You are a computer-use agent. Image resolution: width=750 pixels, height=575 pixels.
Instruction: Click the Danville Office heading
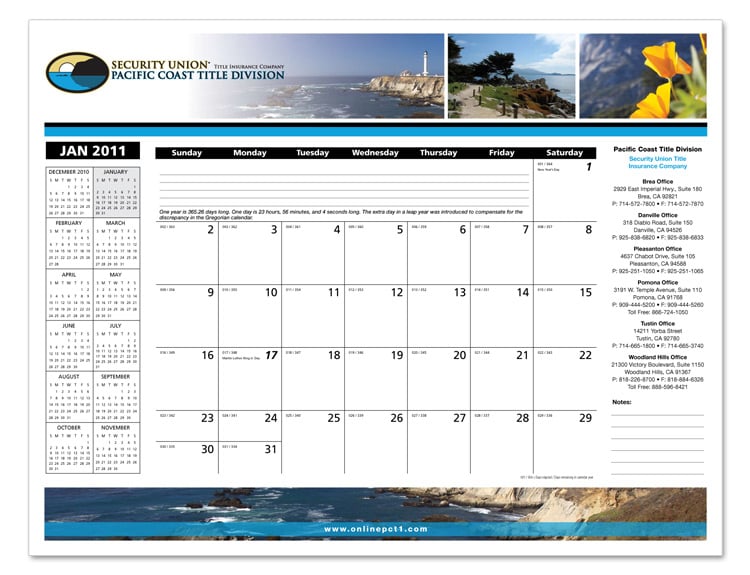658,215
